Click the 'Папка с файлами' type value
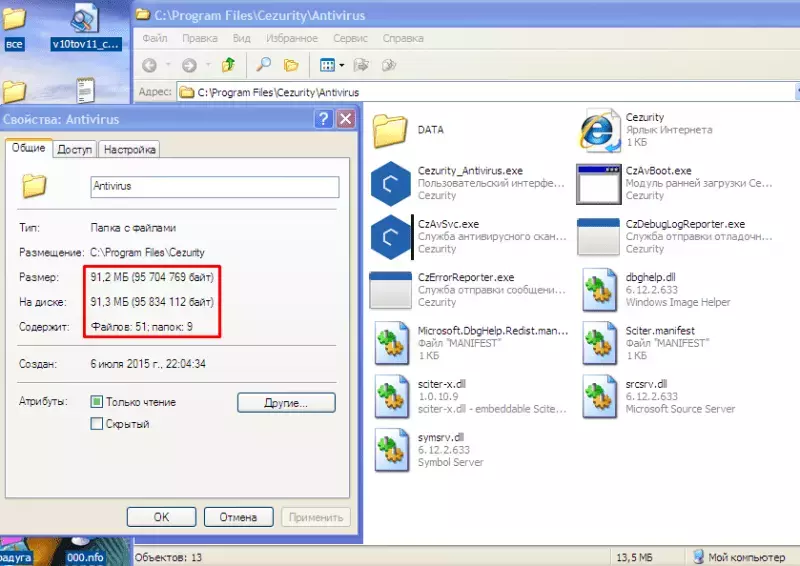 (x=133, y=228)
